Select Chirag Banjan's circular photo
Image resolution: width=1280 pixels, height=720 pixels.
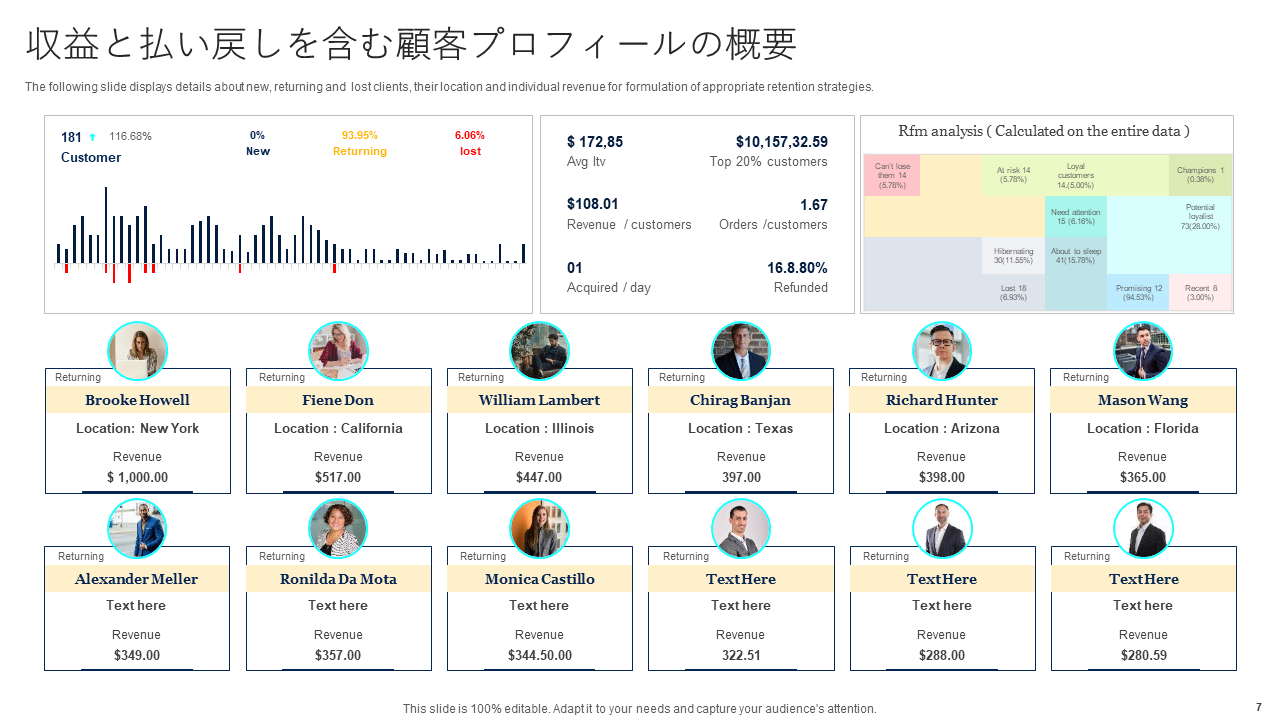tap(740, 351)
